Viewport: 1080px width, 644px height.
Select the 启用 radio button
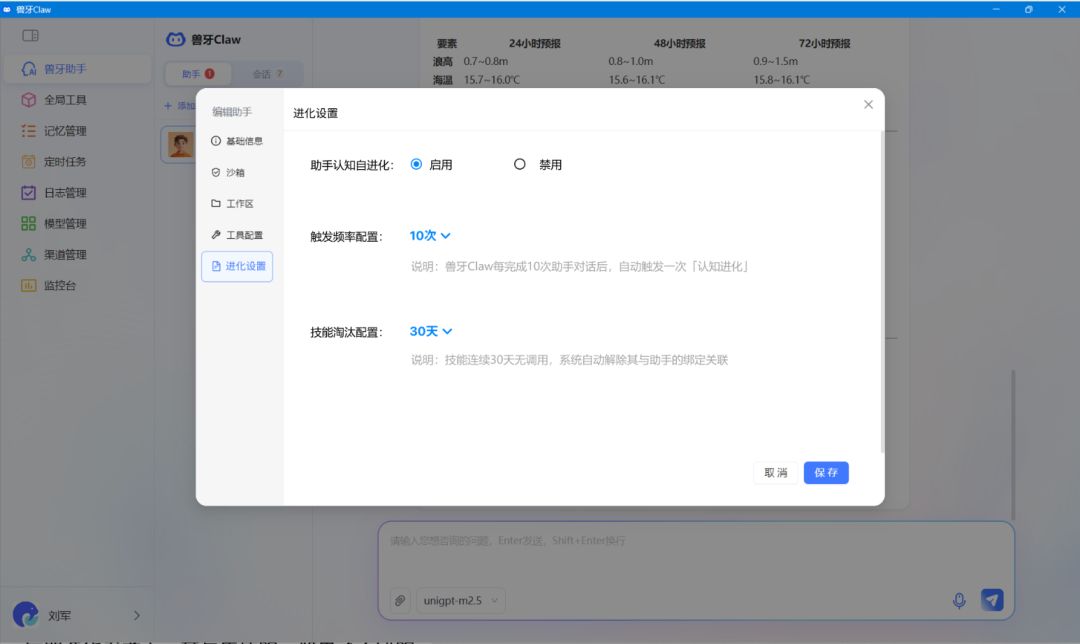tap(416, 164)
